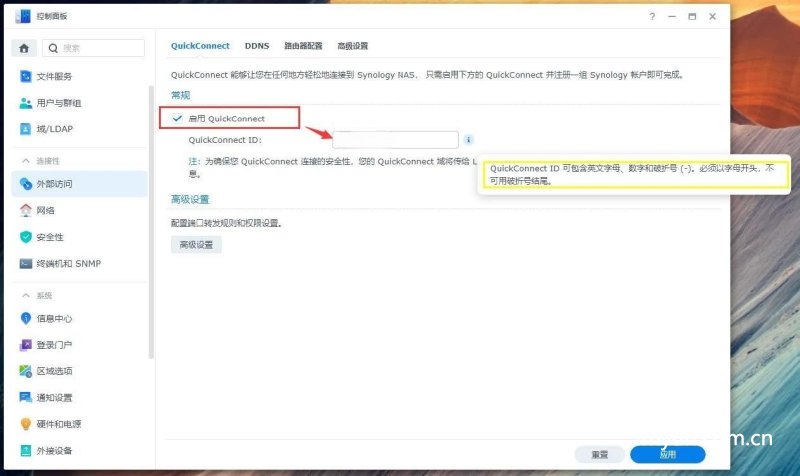Click into QuickConnect ID input field
Image resolution: width=800 pixels, height=476 pixels.
tap(395, 139)
